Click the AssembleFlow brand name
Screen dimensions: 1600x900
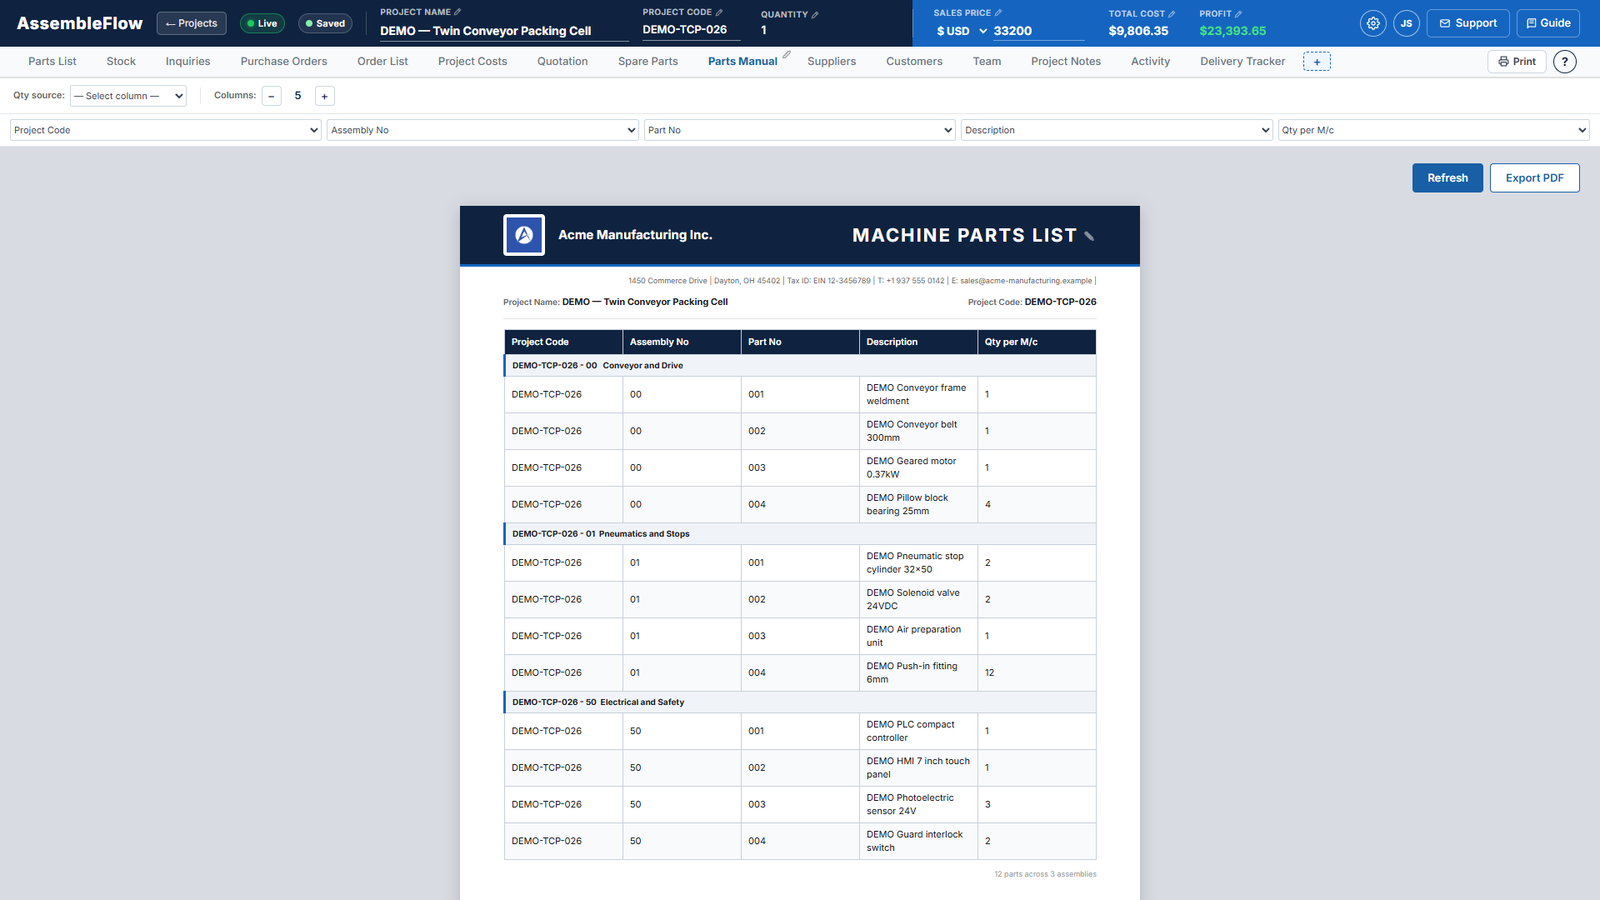click(80, 23)
